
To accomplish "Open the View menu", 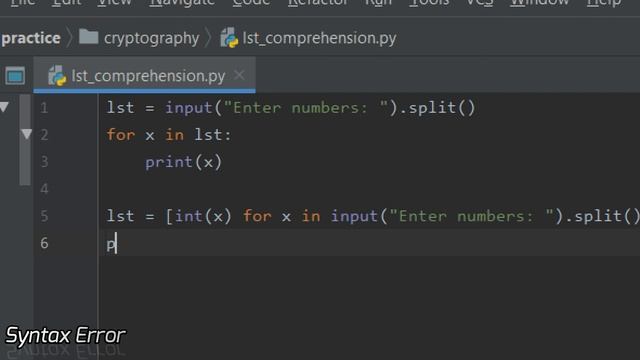I will (x=114, y=2).
